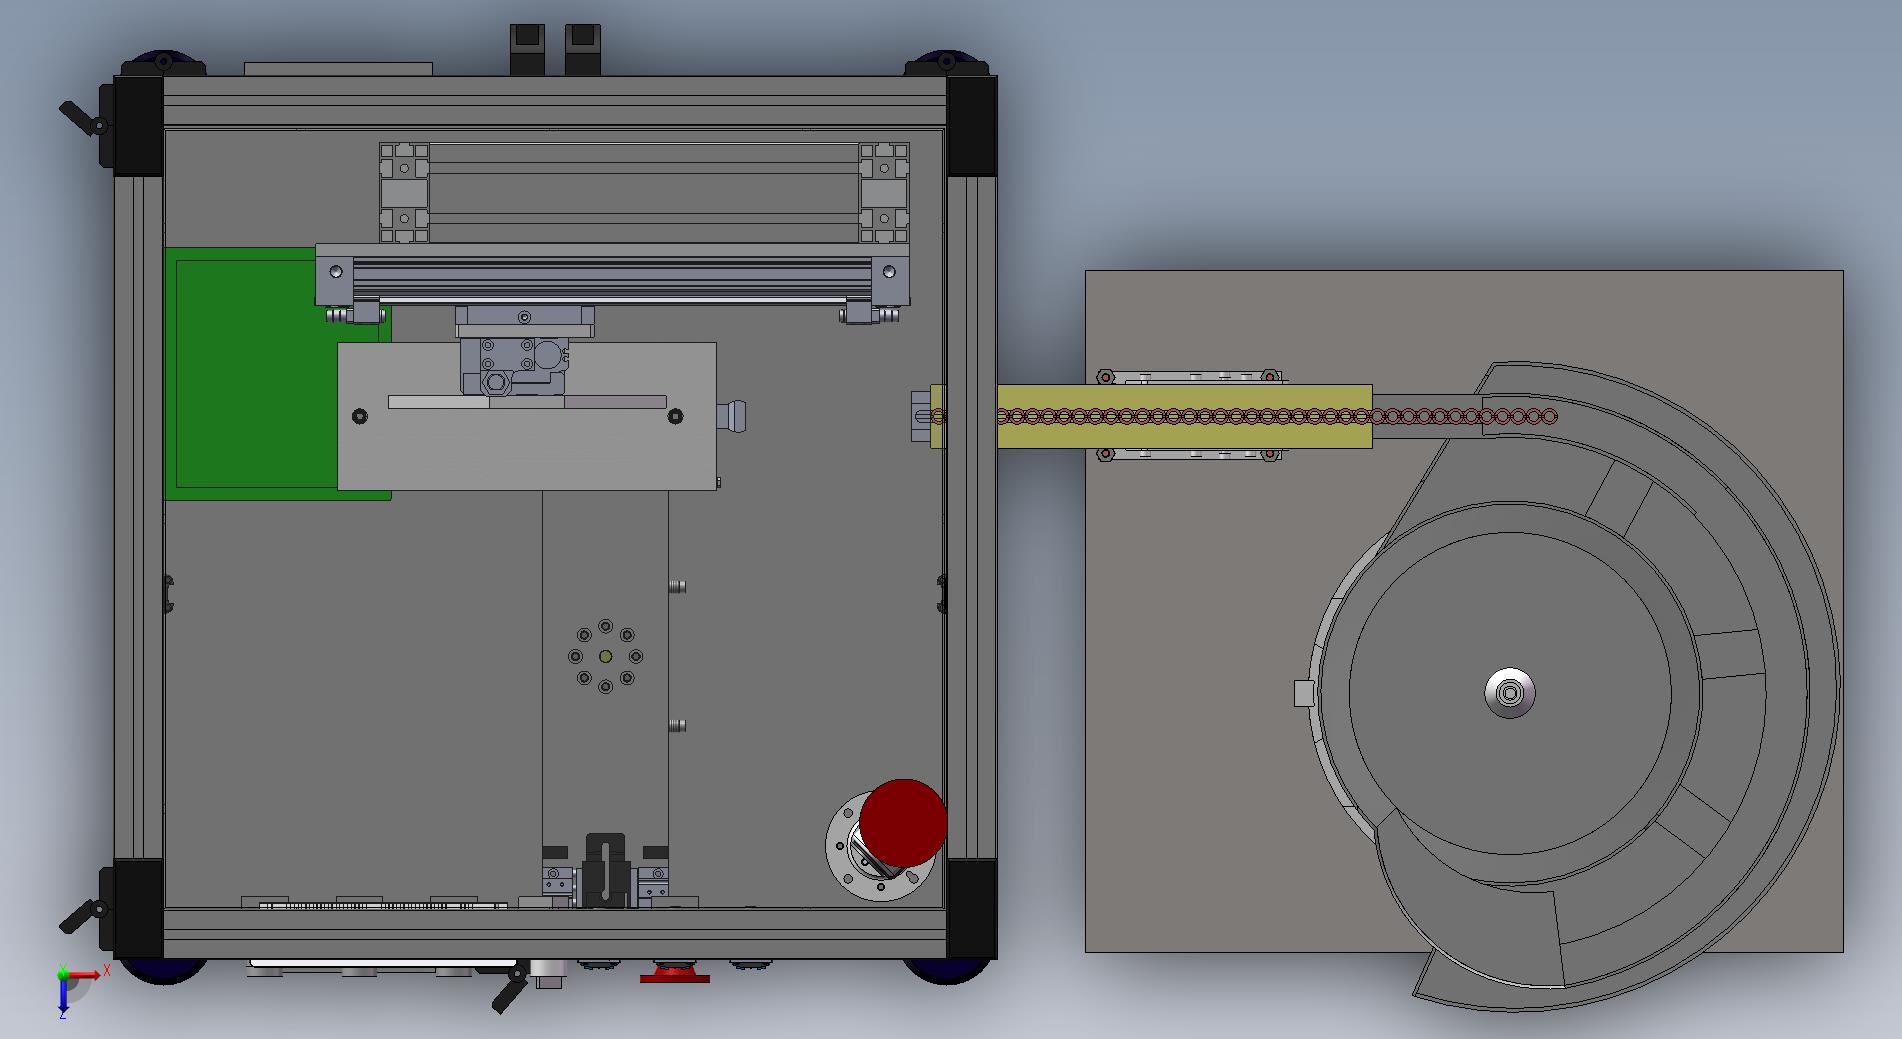Image resolution: width=1902 pixels, height=1039 pixels.
Task: Pick the fitting on slide plate's right end
Action: pyautogui.click(x=731, y=415)
